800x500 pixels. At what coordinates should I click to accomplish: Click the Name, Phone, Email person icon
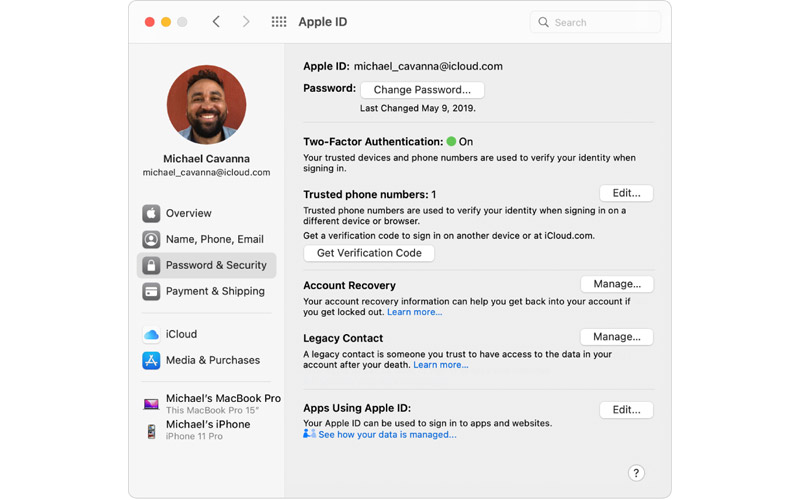151,239
